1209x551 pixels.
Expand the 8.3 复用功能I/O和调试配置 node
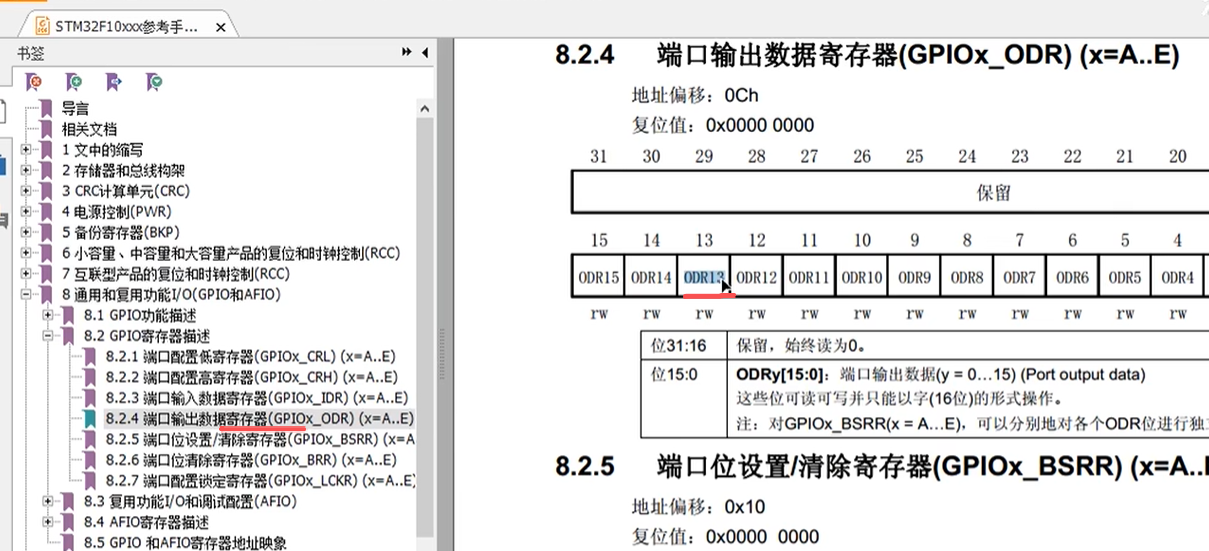coord(48,501)
